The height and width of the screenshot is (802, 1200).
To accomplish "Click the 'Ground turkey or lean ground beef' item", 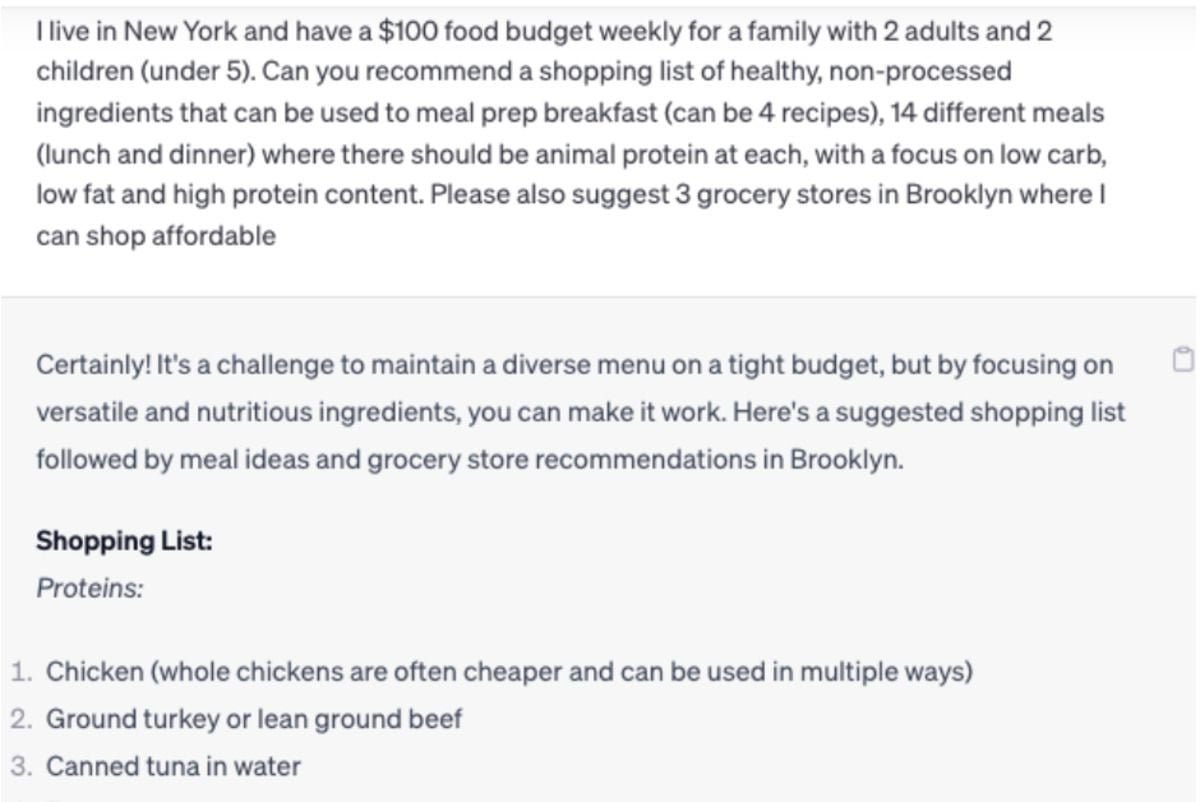I will (254, 719).
